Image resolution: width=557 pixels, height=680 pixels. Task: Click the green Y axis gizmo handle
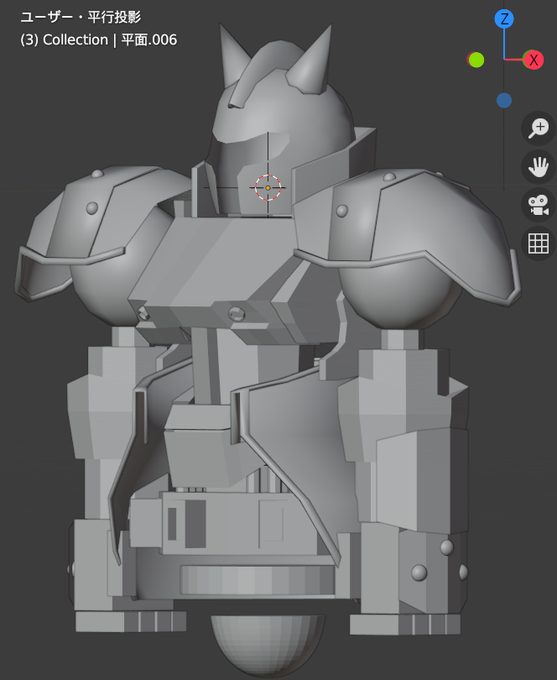[x=476, y=60]
